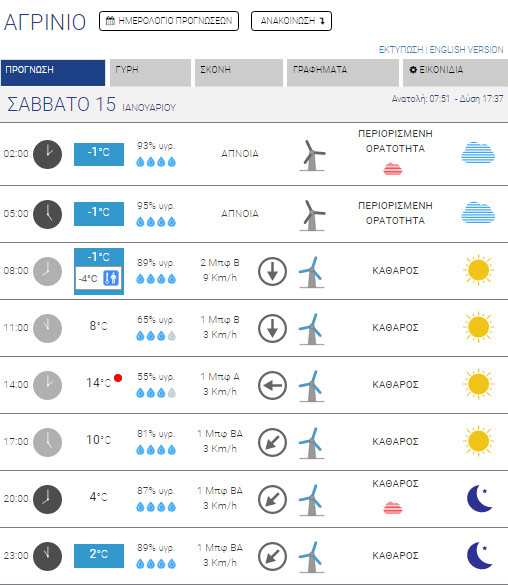This screenshot has height=585, width=508.
Task: Select the ΠΡΟΓΝΩΣΗ tab
Action: pos(53,73)
